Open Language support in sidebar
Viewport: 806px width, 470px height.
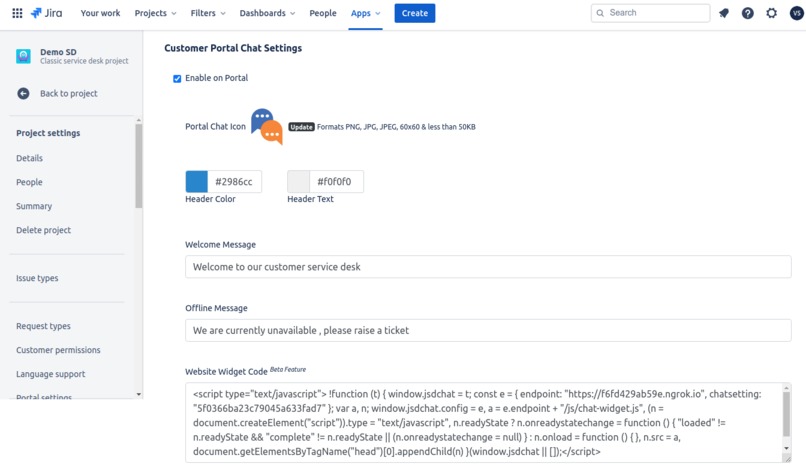coord(50,374)
